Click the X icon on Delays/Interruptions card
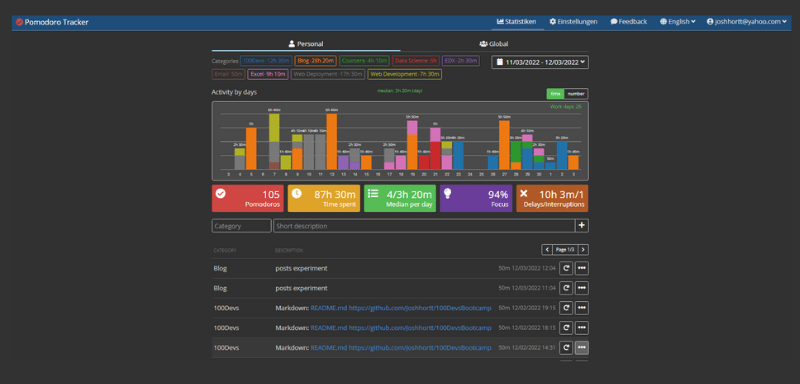 click(x=524, y=194)
